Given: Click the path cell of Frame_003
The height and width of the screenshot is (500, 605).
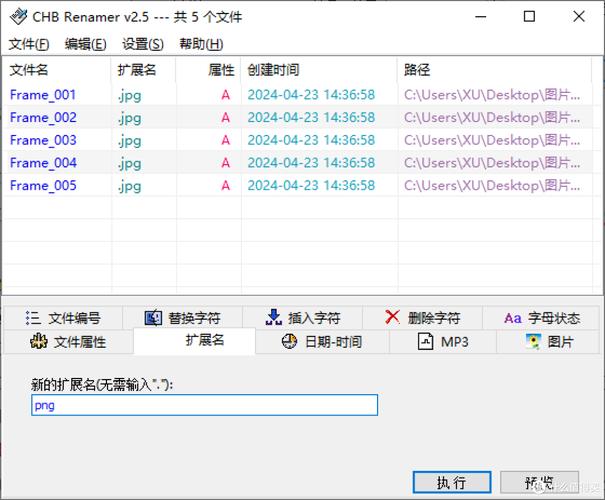Looking at the screenshot, I should [492, 140].
